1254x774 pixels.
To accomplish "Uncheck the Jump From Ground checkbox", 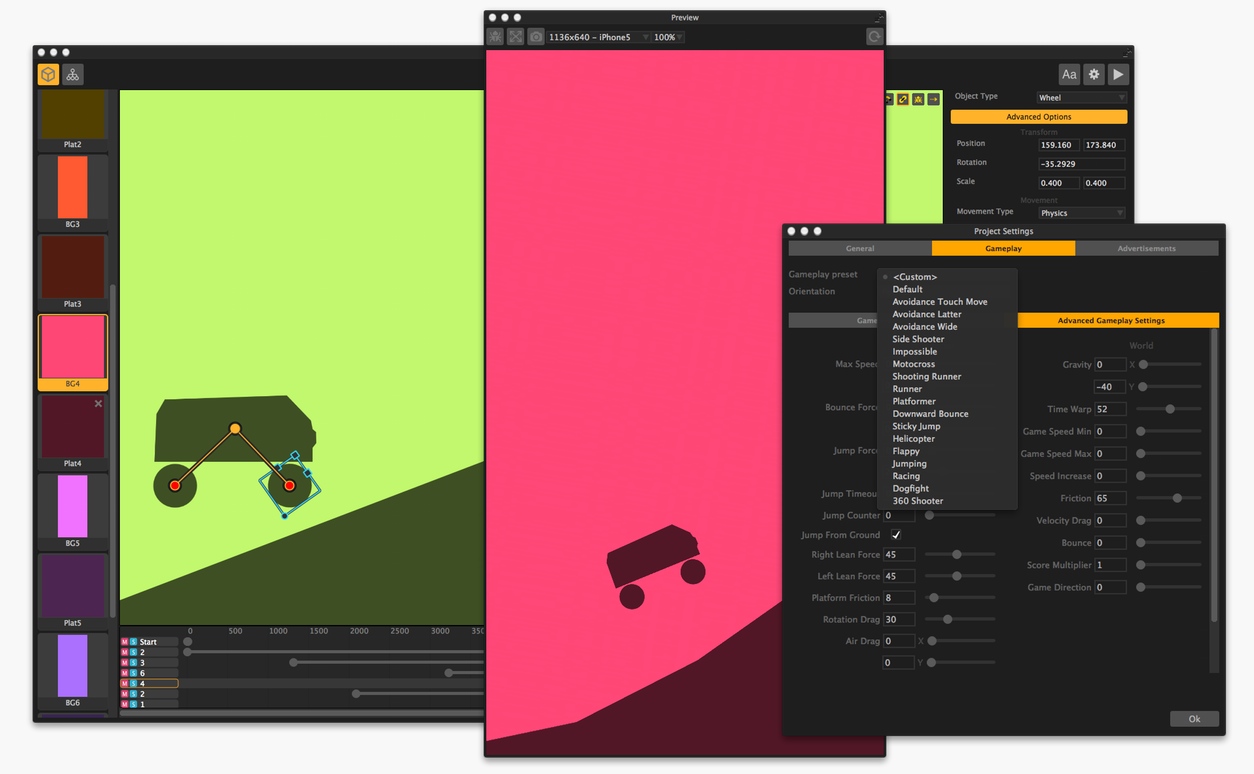I will coord(896,535).
